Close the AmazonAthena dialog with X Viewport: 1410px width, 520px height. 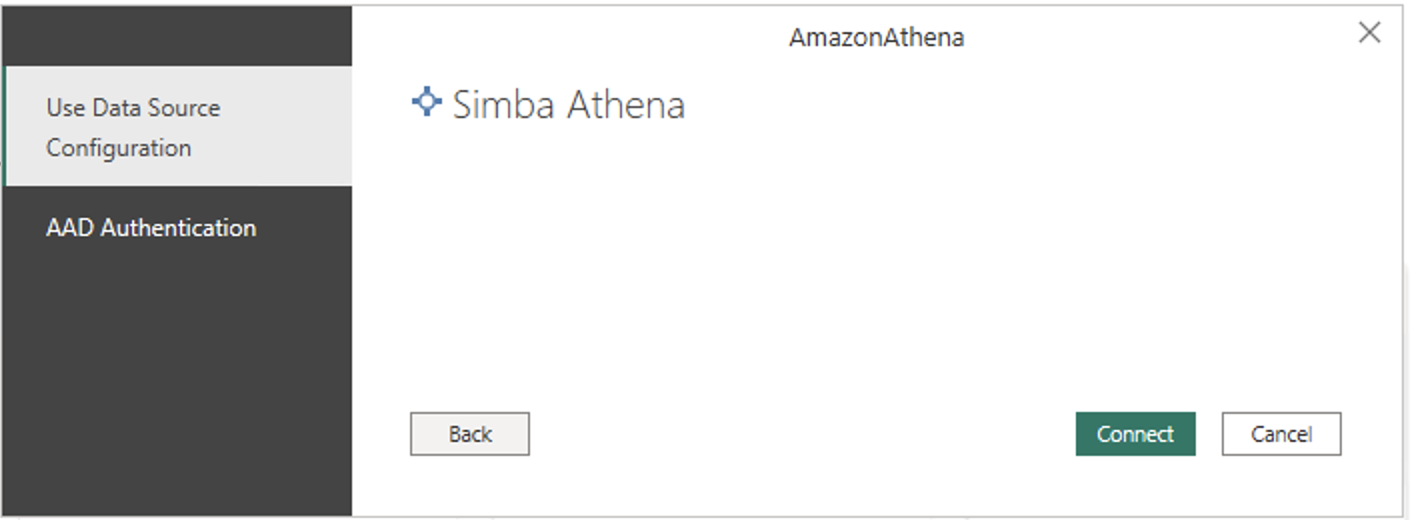click(x=1369, y=33)
